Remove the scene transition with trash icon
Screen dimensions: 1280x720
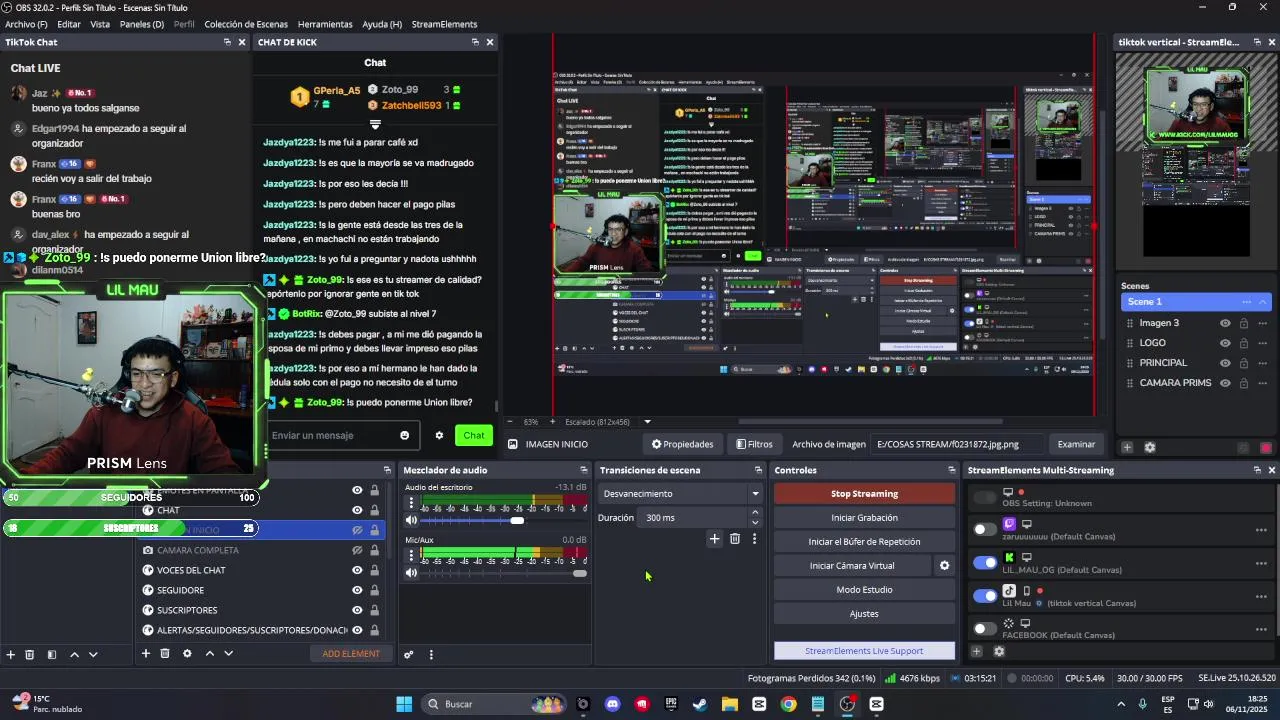pos(735,539)
